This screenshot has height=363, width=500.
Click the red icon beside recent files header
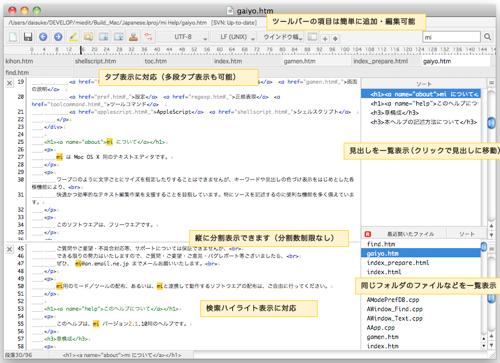point(368,234)
